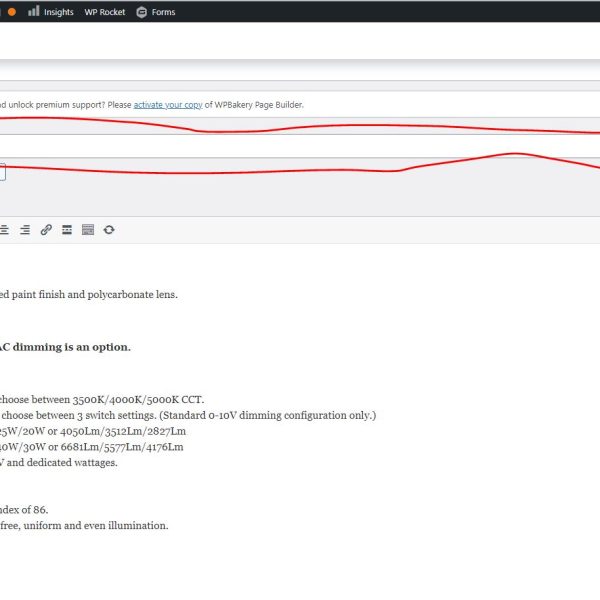The image size is (600, 600).
Task: Click the white input bar below the notice
Action: tap(300, 146)
